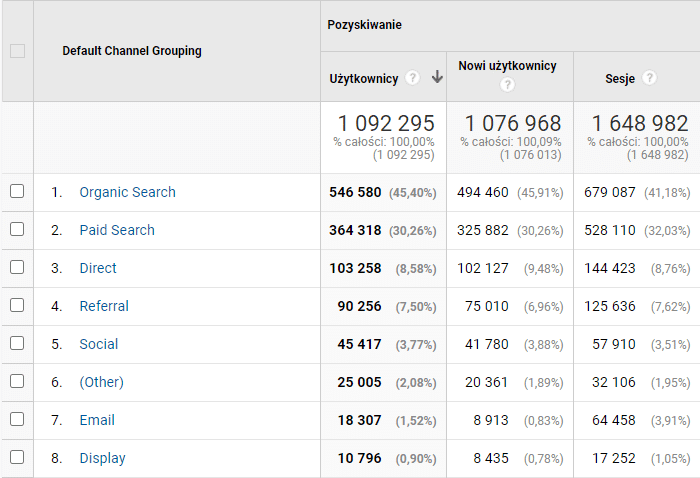
Task: Sort by Nowi użytkownicy column header
Action: click(507, 66)
